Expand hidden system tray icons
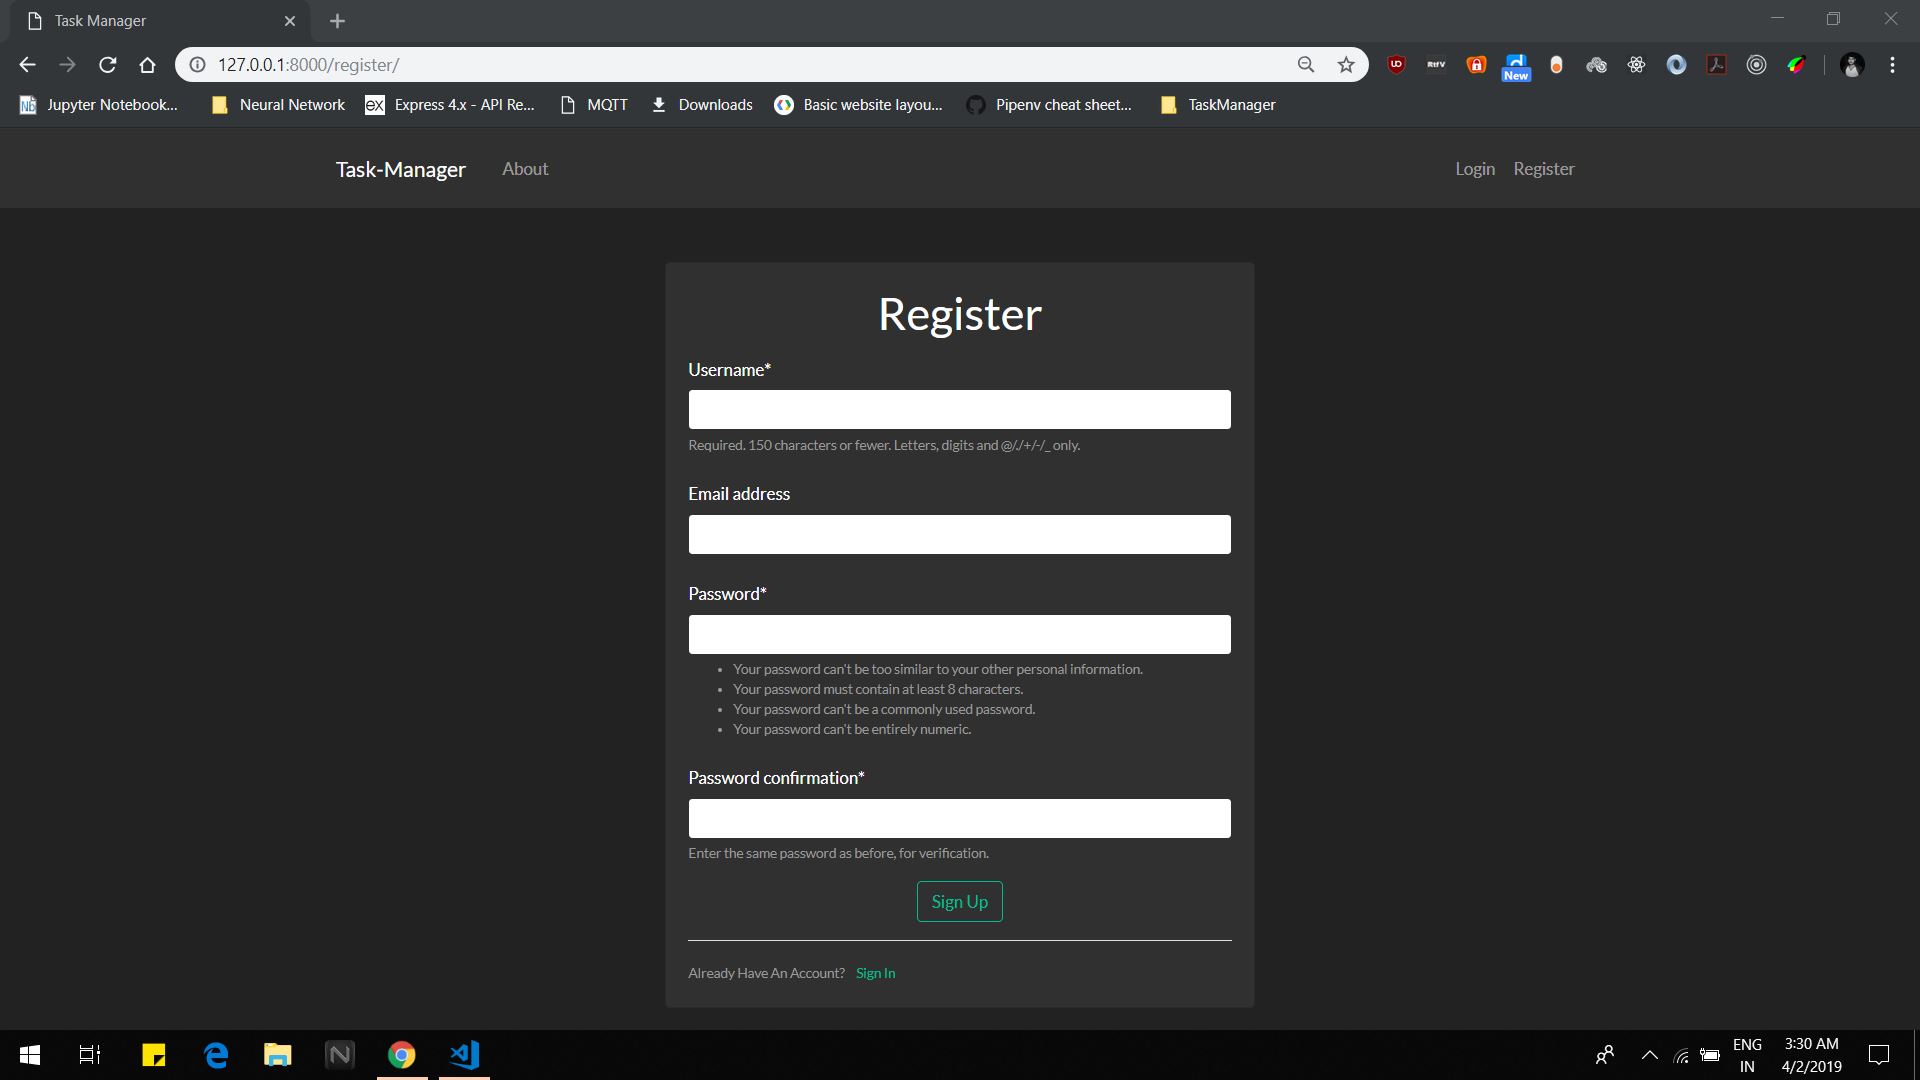Screen dimensions: 1920x1080 [x=1650, y=1054]
